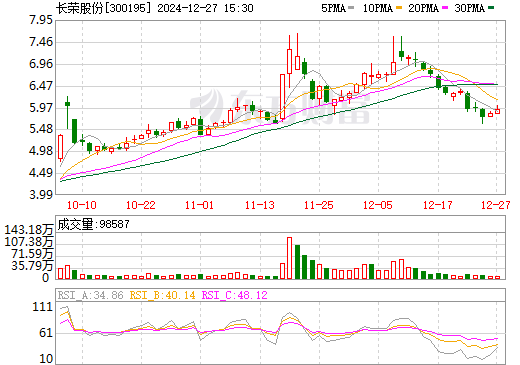Image resolution: width=520 pixels, height=365 pixels.
Task: Click the 30PMA legend label
Action: click(469, 8)
